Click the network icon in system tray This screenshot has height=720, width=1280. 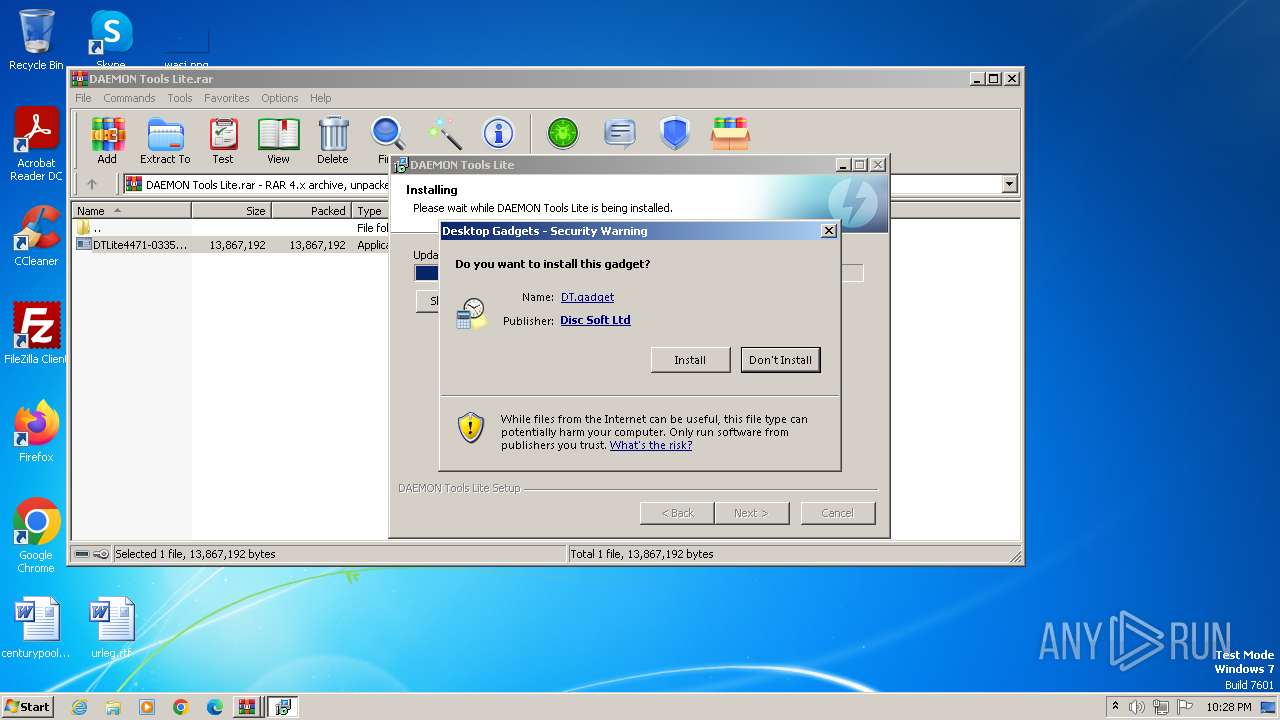(x=1161, y=707)
